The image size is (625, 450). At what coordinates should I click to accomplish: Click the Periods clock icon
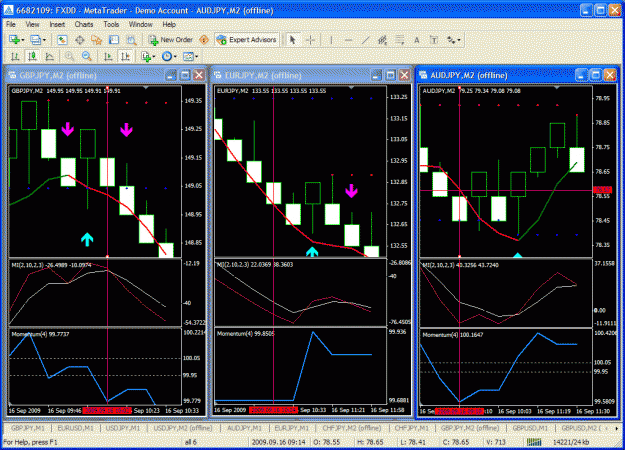(x=167, y=57)
